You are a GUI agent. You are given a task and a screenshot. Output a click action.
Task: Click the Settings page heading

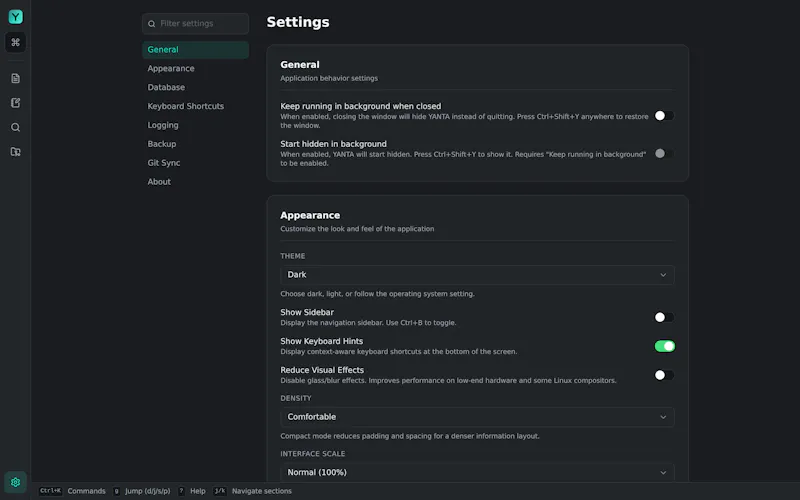coord(298,22)
